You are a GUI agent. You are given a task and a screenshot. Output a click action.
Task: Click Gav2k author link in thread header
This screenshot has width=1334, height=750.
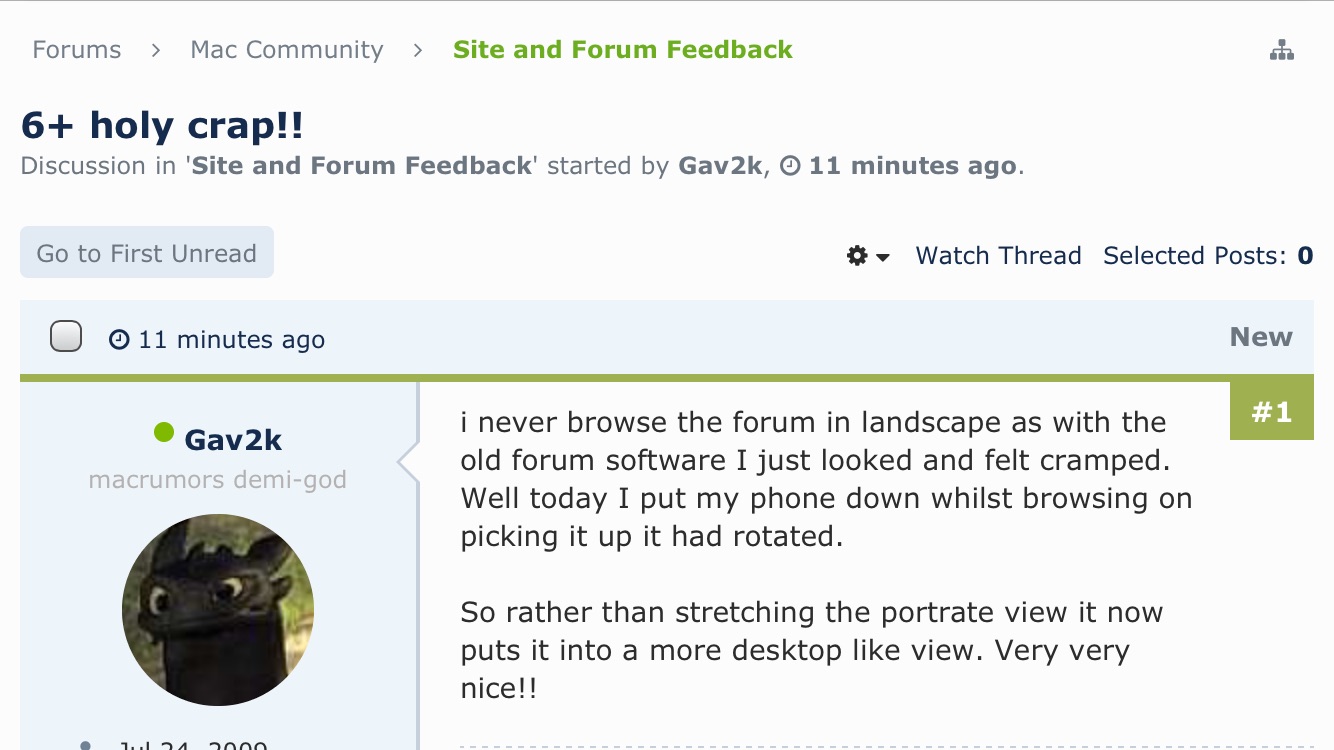[720, 166]
